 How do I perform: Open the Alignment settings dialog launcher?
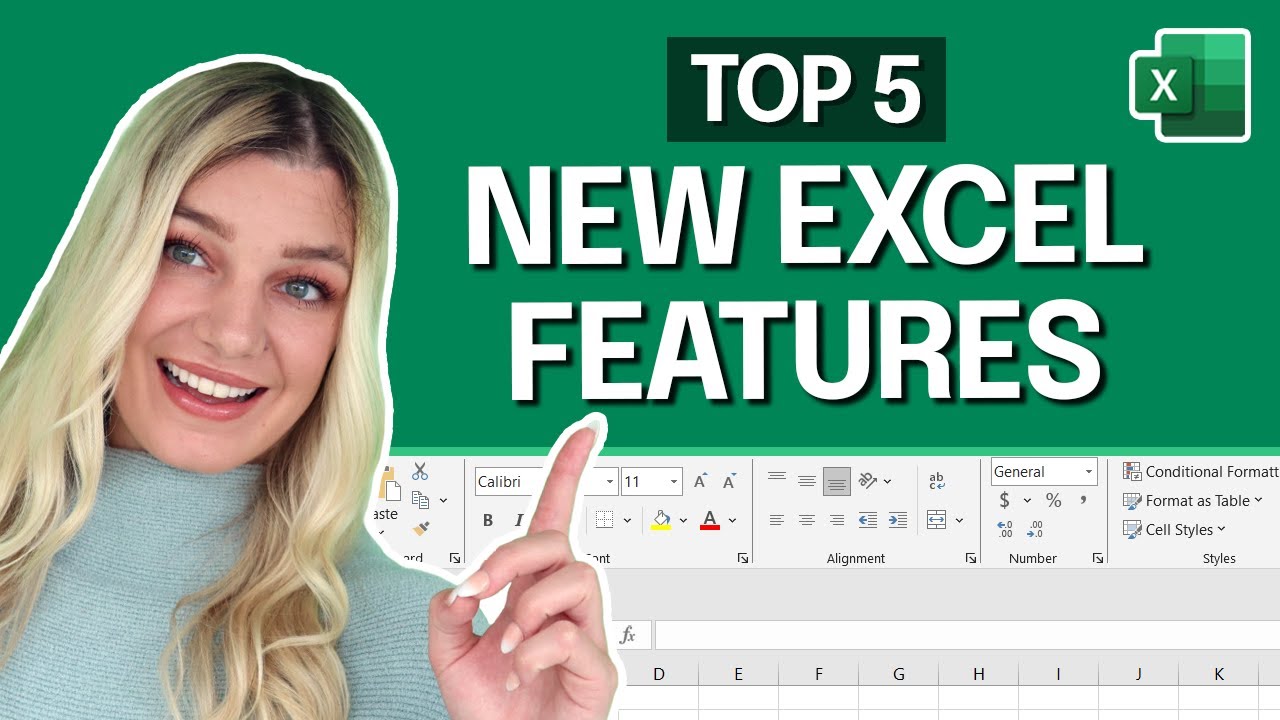click(x=971, y=558)
